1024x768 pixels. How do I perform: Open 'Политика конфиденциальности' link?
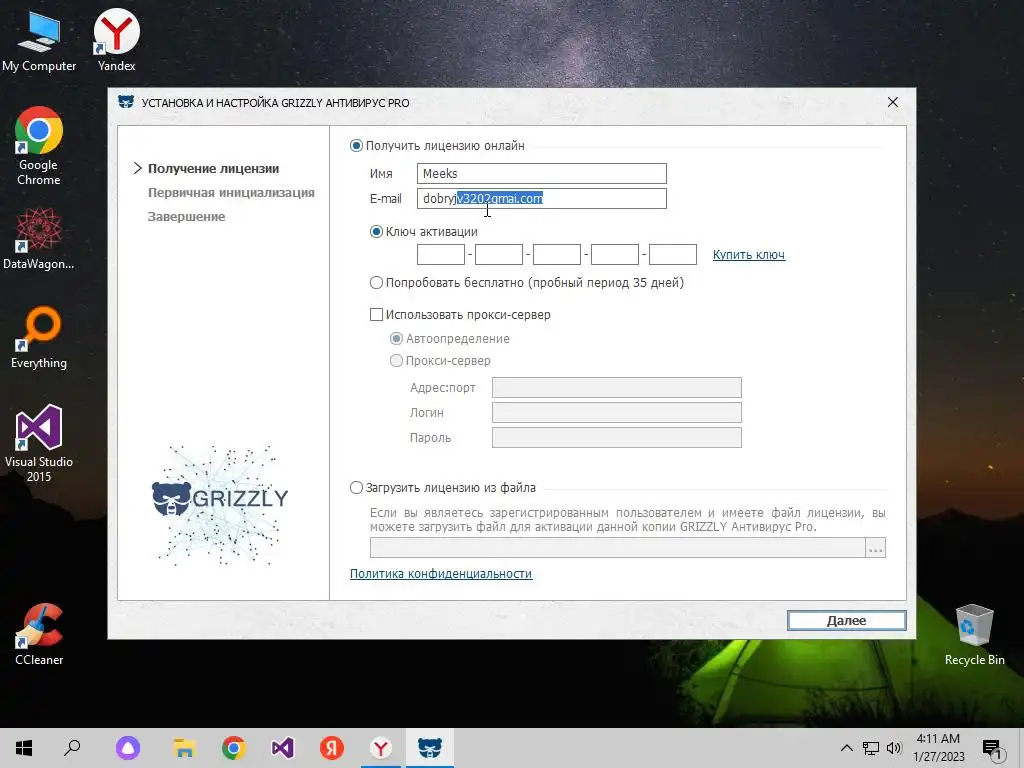point(441,573)
